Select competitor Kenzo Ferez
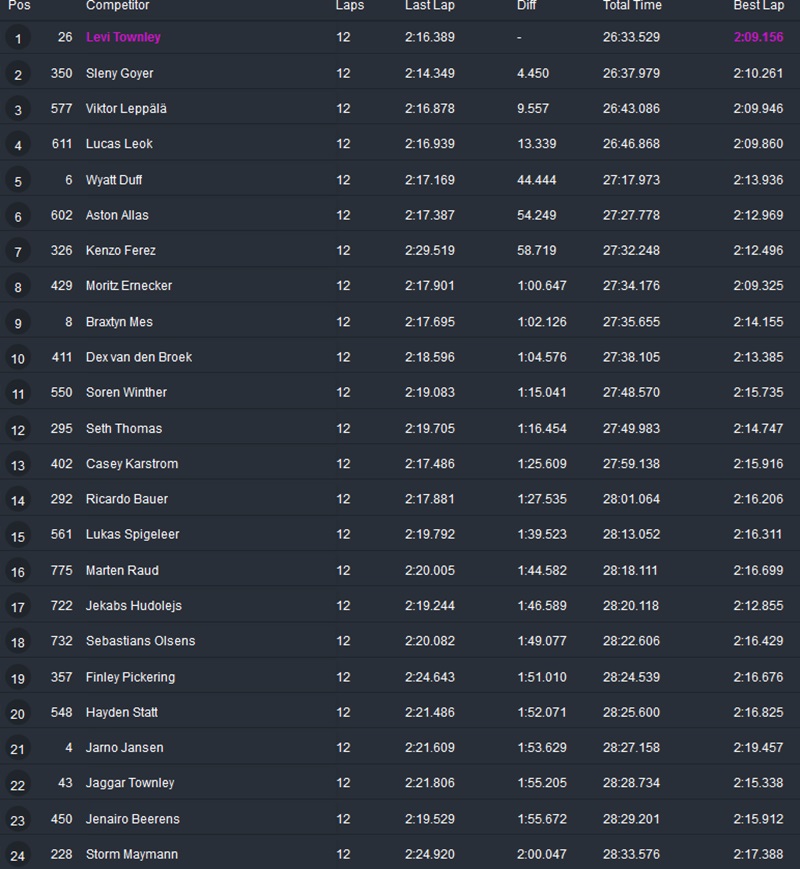This screenshot has height=869, width=800. click(121, 251)
